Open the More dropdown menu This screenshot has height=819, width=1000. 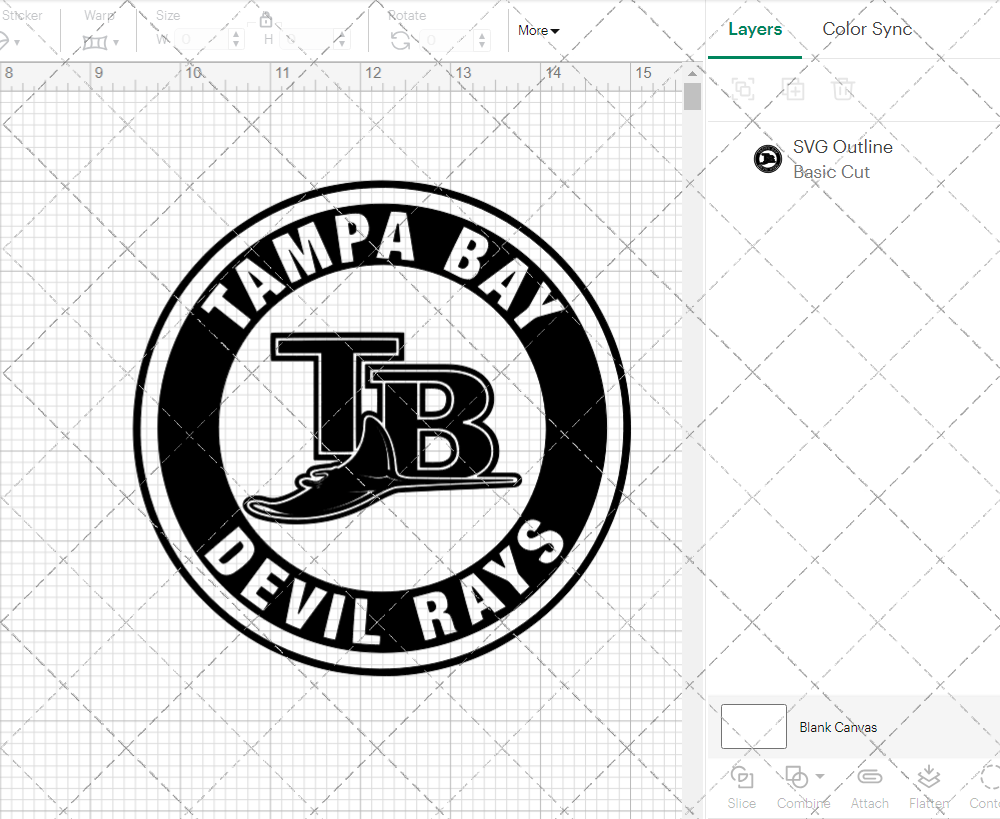tap(538, 31)
